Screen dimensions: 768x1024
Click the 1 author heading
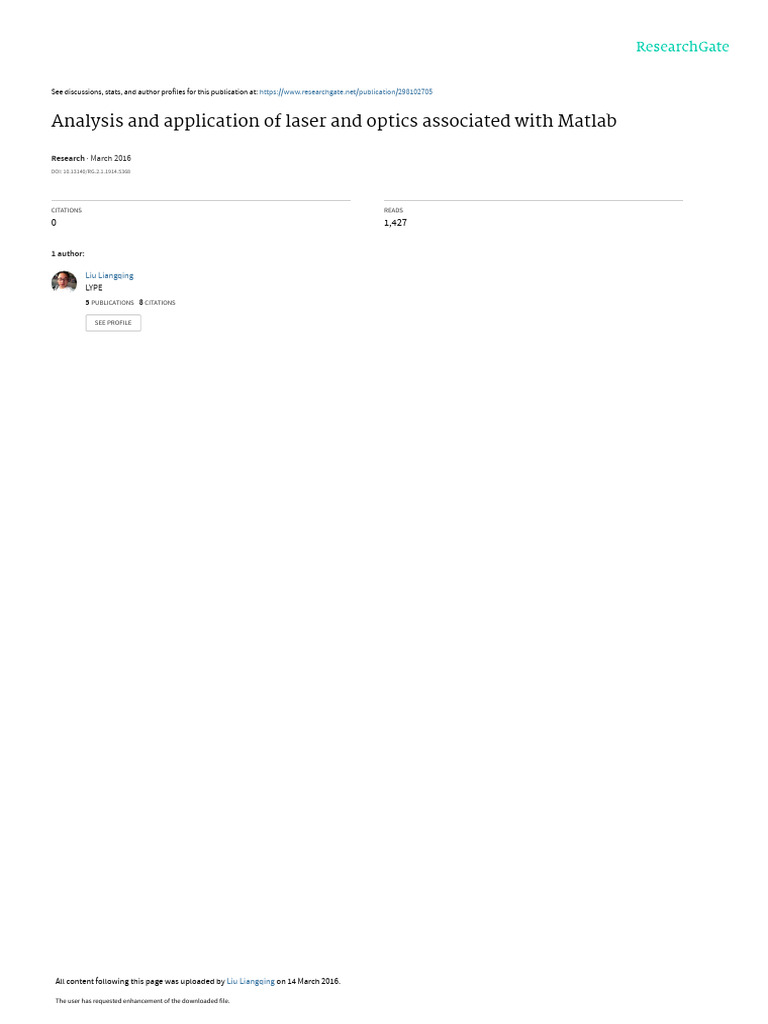[68, 253]
